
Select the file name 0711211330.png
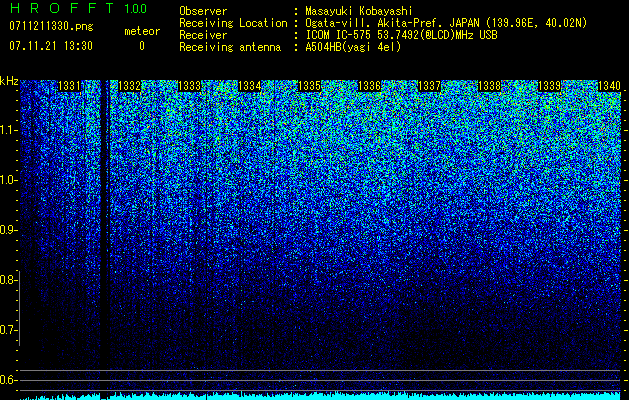[51, 26]
